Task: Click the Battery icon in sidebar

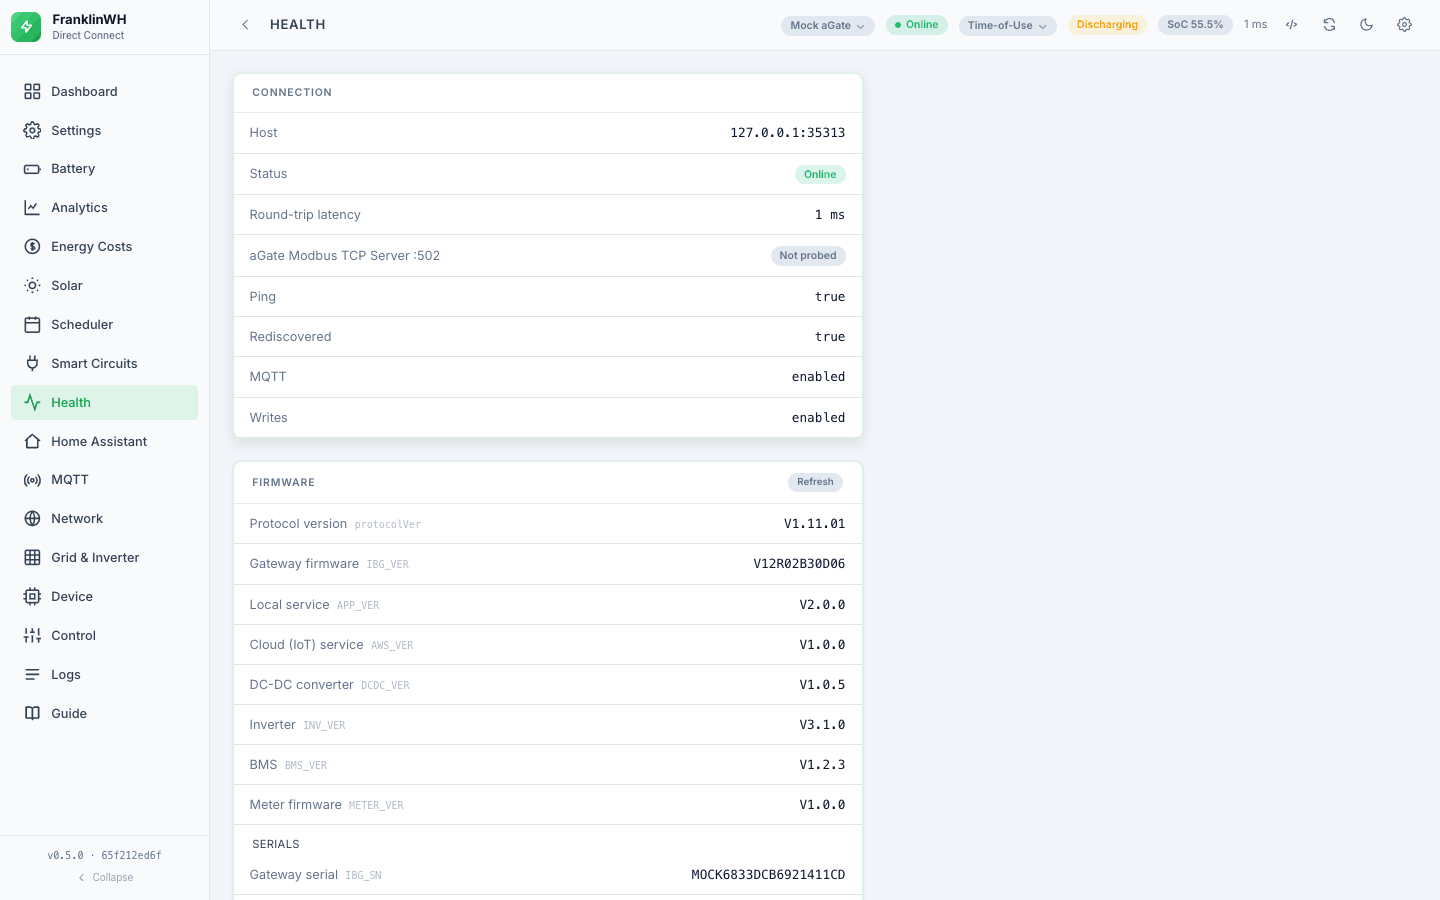Action: 32,169
